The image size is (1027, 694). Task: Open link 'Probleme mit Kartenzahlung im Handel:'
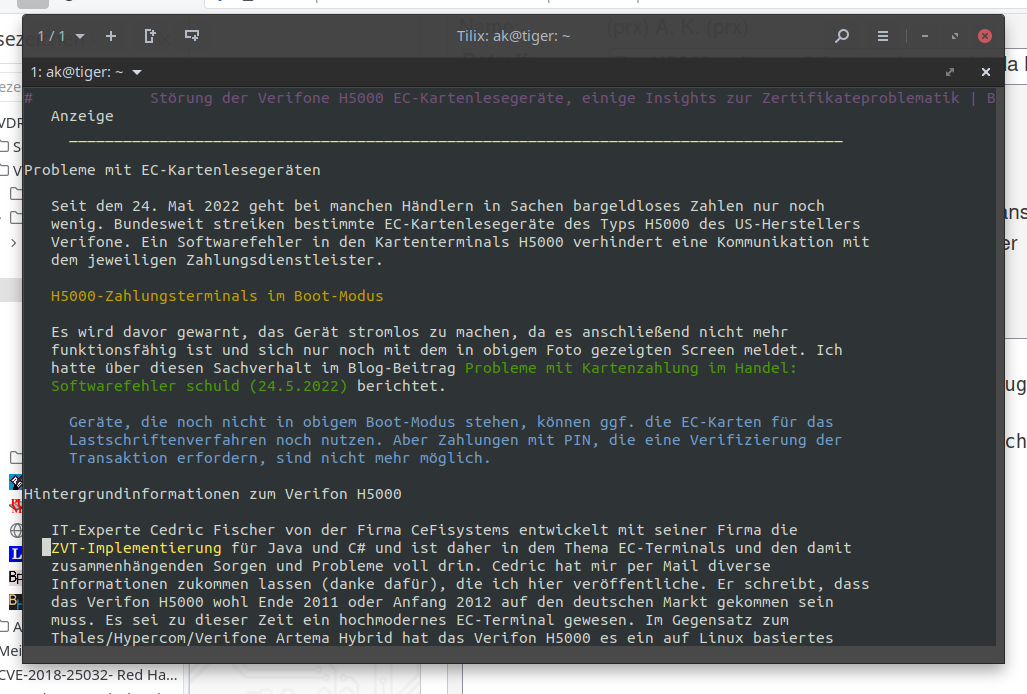tap(631, 368)
